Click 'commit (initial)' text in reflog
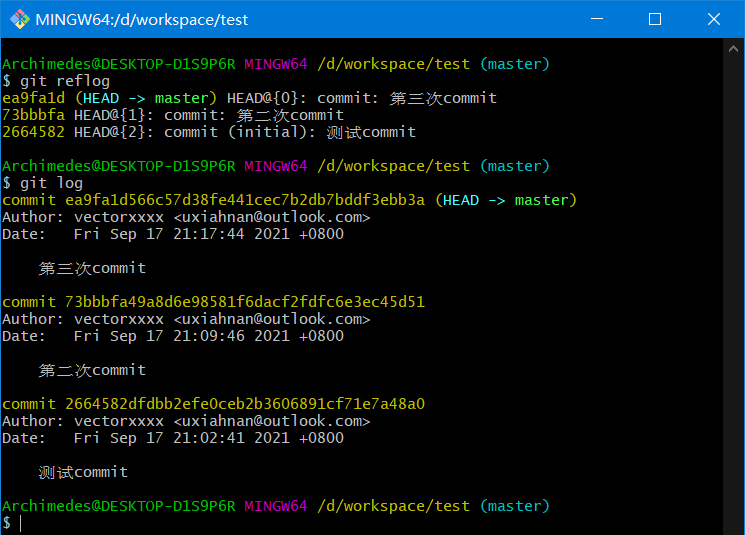Image resolution: width=745 pixels, height=535 pixels. [x=236, y=132]
